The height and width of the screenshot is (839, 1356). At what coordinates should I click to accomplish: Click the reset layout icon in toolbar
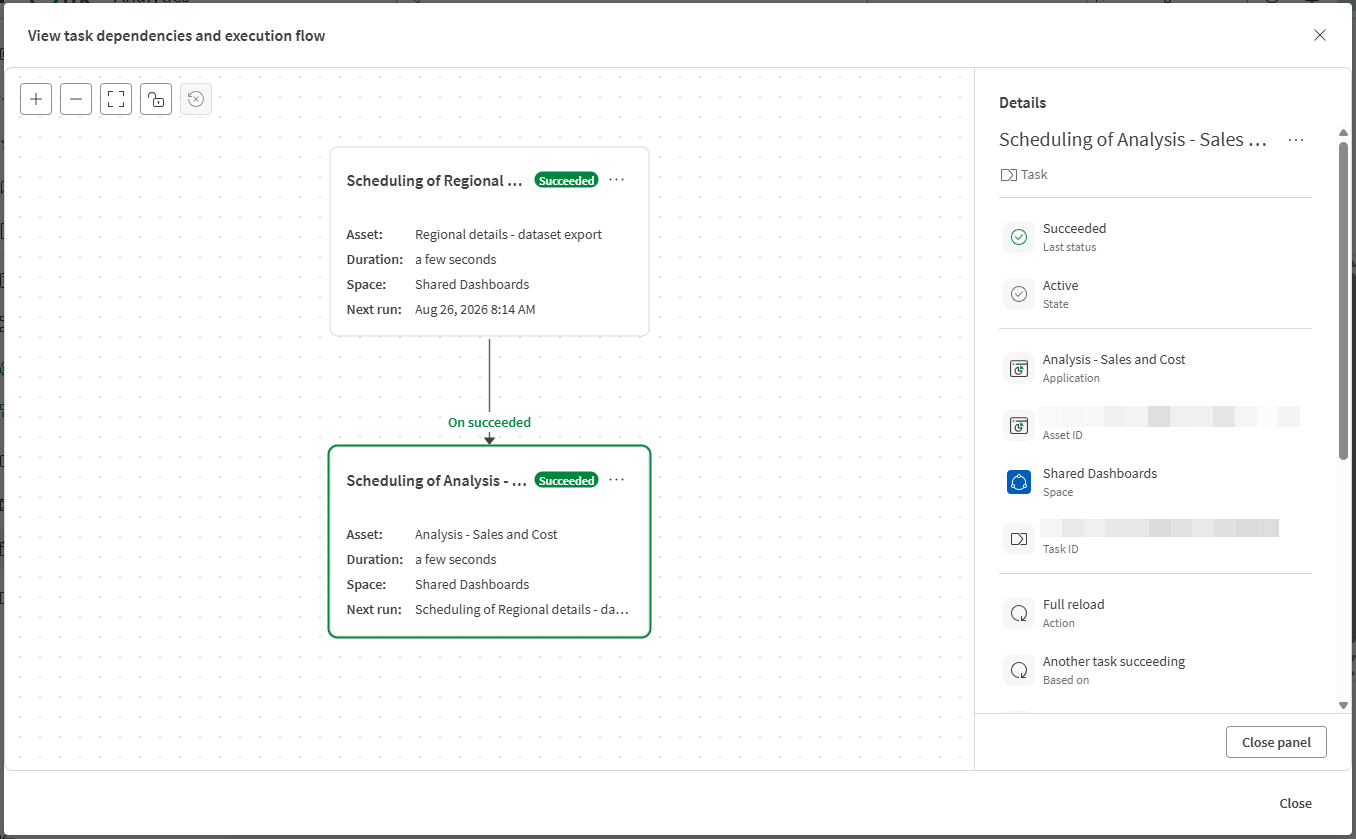[196, 99]
